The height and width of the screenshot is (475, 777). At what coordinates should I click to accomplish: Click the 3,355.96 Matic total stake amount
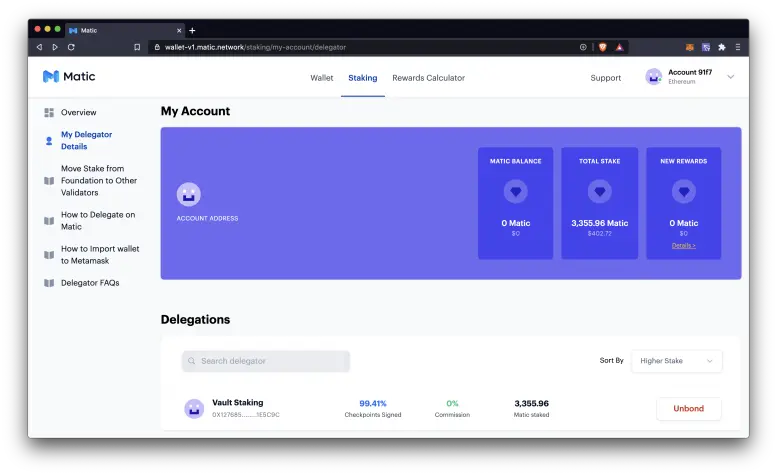600,223
